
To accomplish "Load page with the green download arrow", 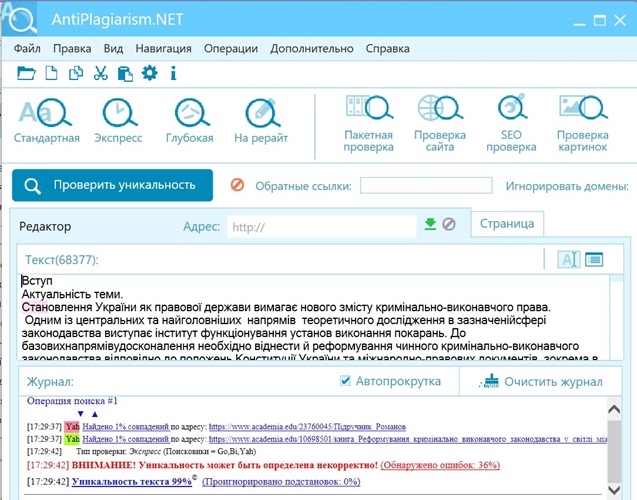I will click(x=430, y=224).
